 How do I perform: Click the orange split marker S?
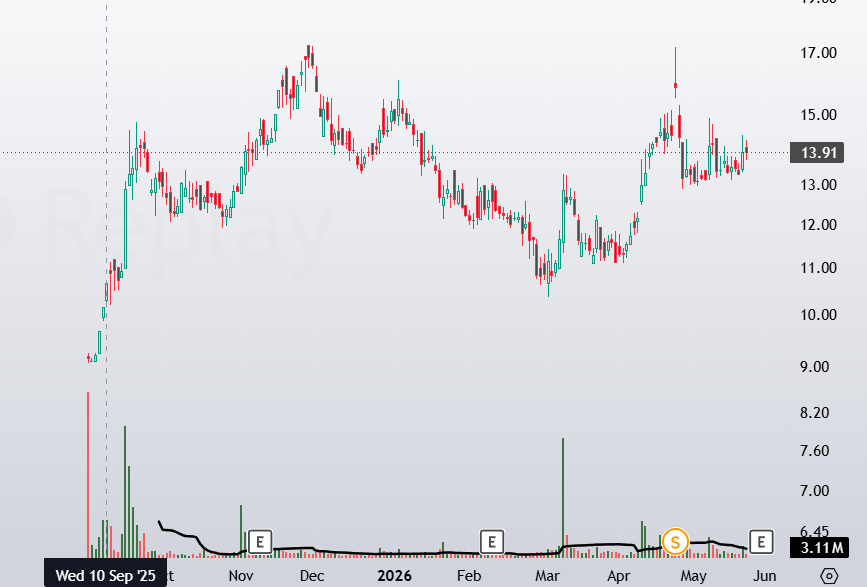(675, 542)
